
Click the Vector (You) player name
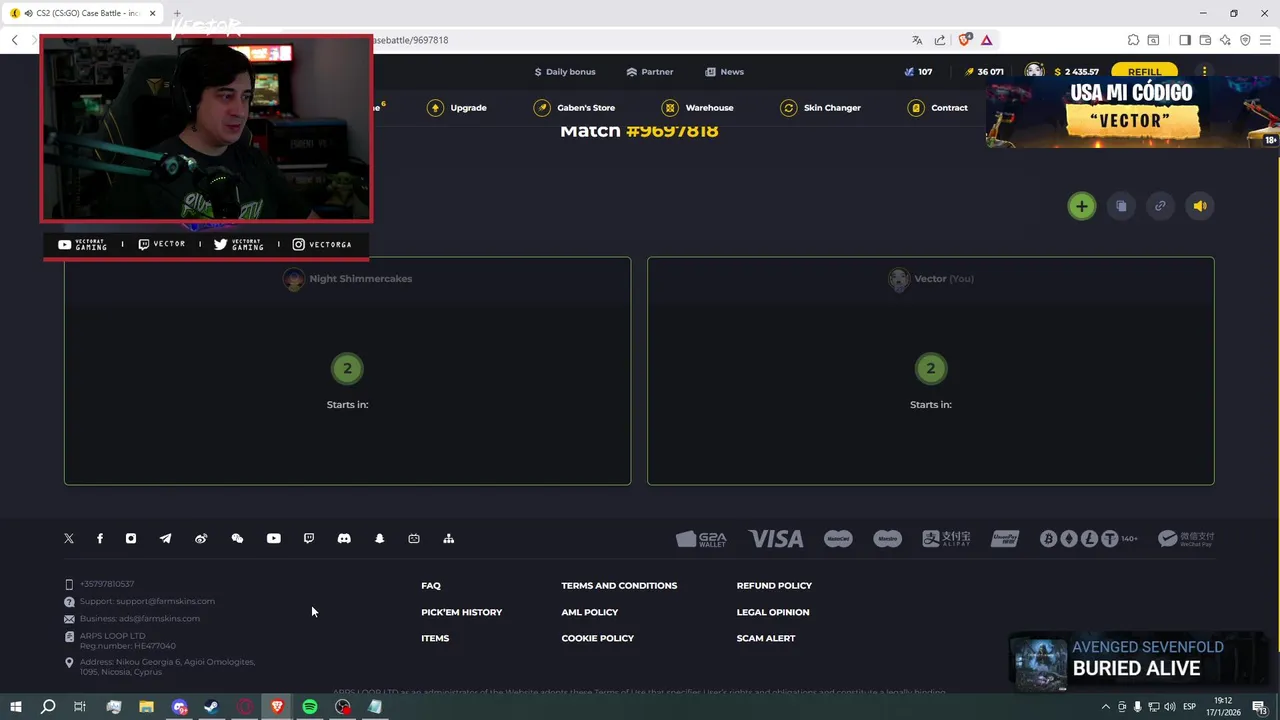[x=944, y=279]
